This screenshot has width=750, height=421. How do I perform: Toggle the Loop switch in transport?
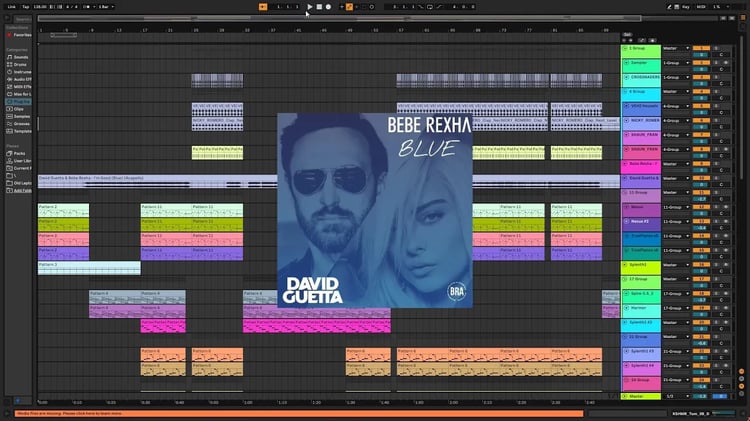pos(429,7)
